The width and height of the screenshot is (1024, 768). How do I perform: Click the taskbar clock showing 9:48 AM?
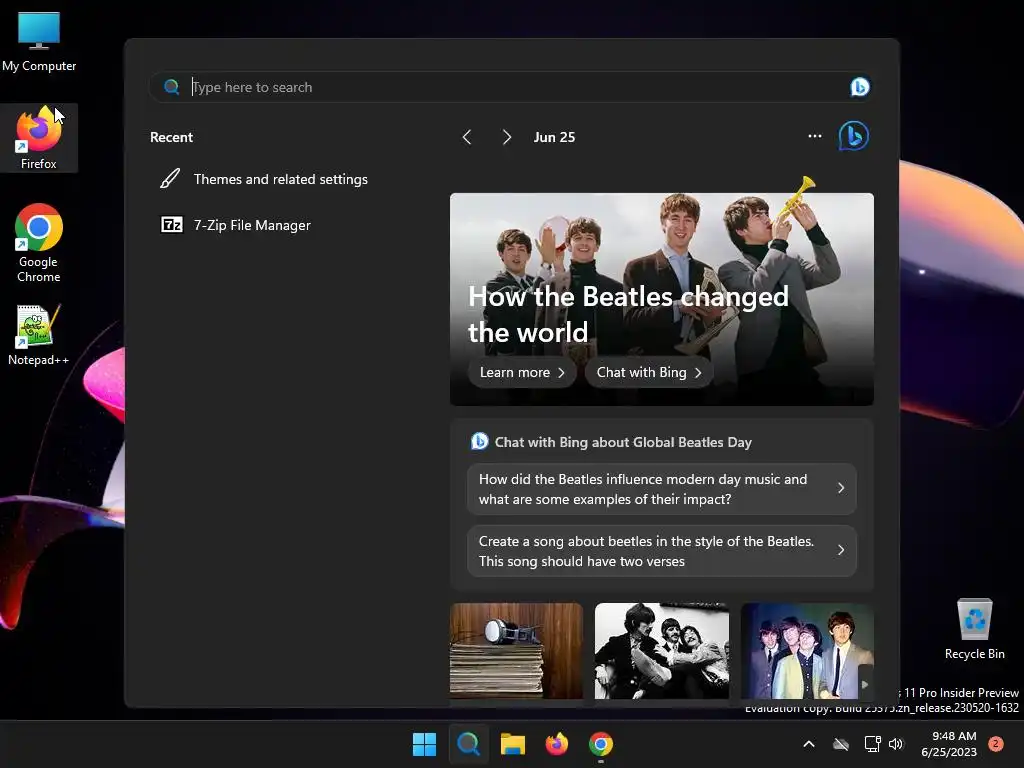pyautogui.click(x=949, y=744)
